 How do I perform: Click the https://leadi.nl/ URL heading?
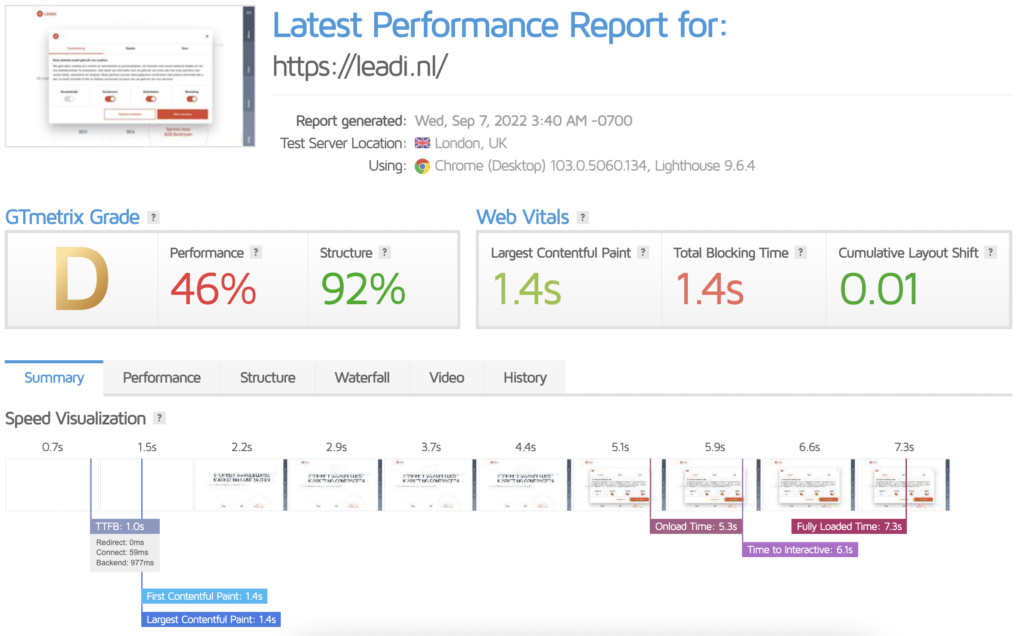coord(360,66)
